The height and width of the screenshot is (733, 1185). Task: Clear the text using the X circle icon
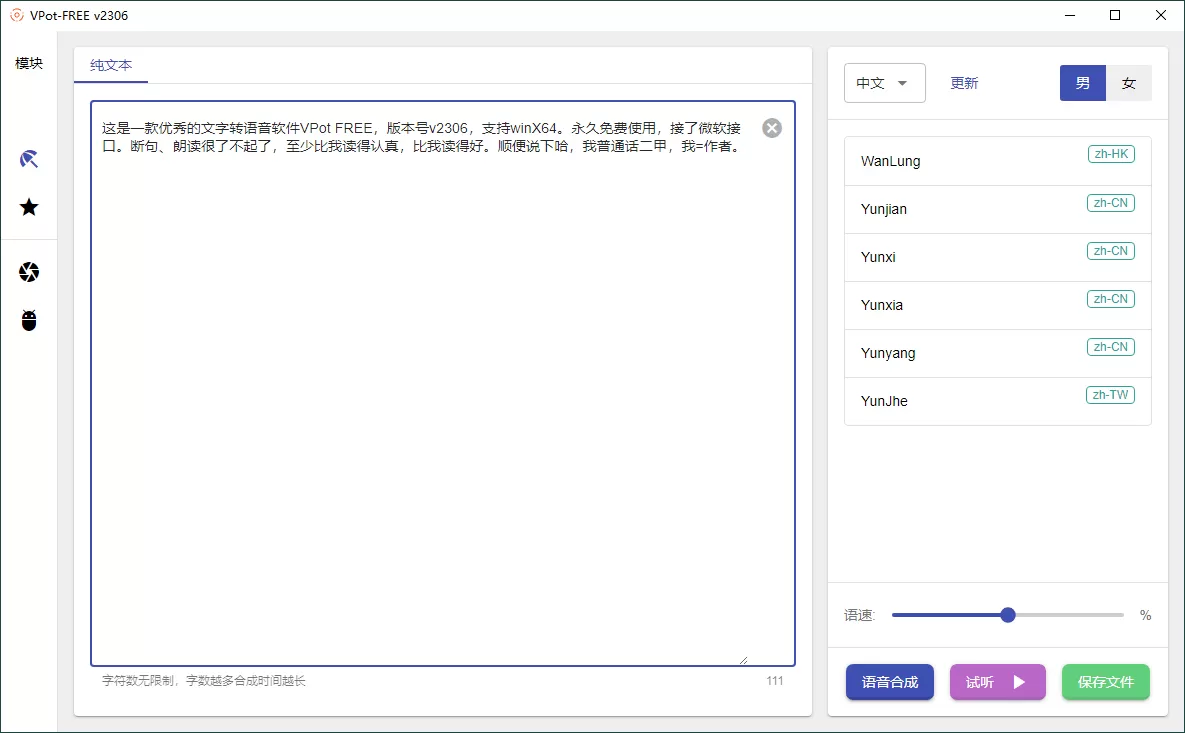coord(771,128)
